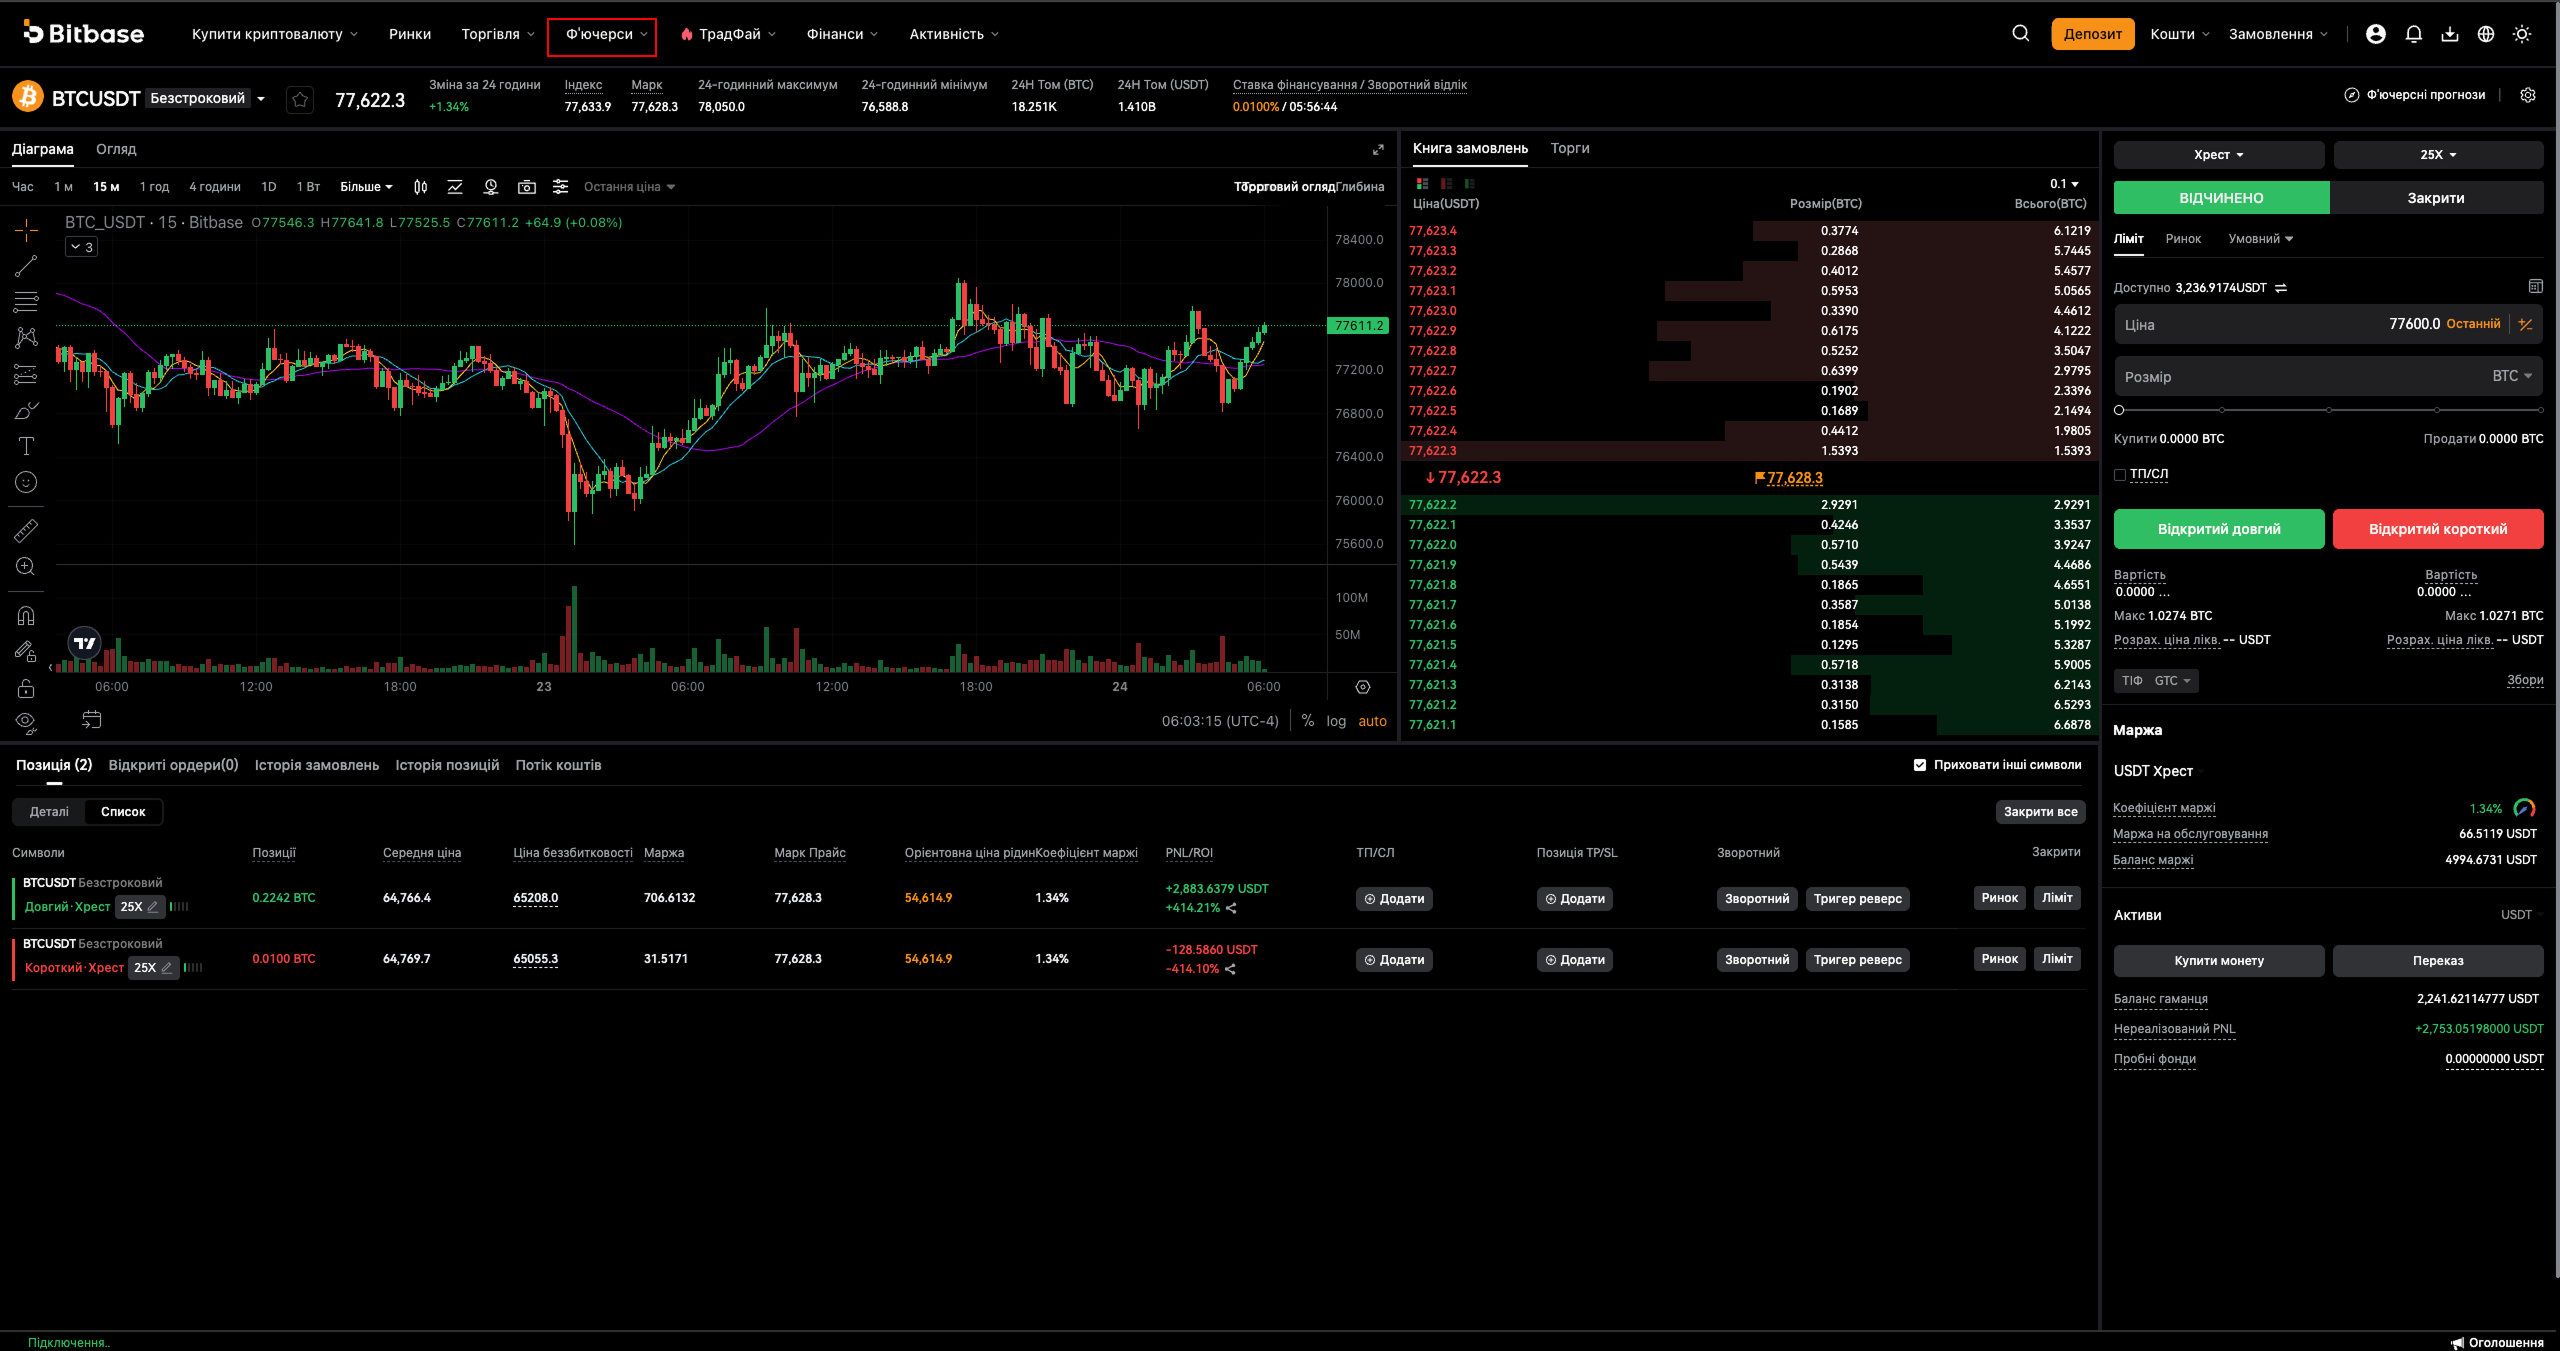2560x1351 pixels.
Task: Open the Потік коштів tab
Action: click(x=558, y=765)
